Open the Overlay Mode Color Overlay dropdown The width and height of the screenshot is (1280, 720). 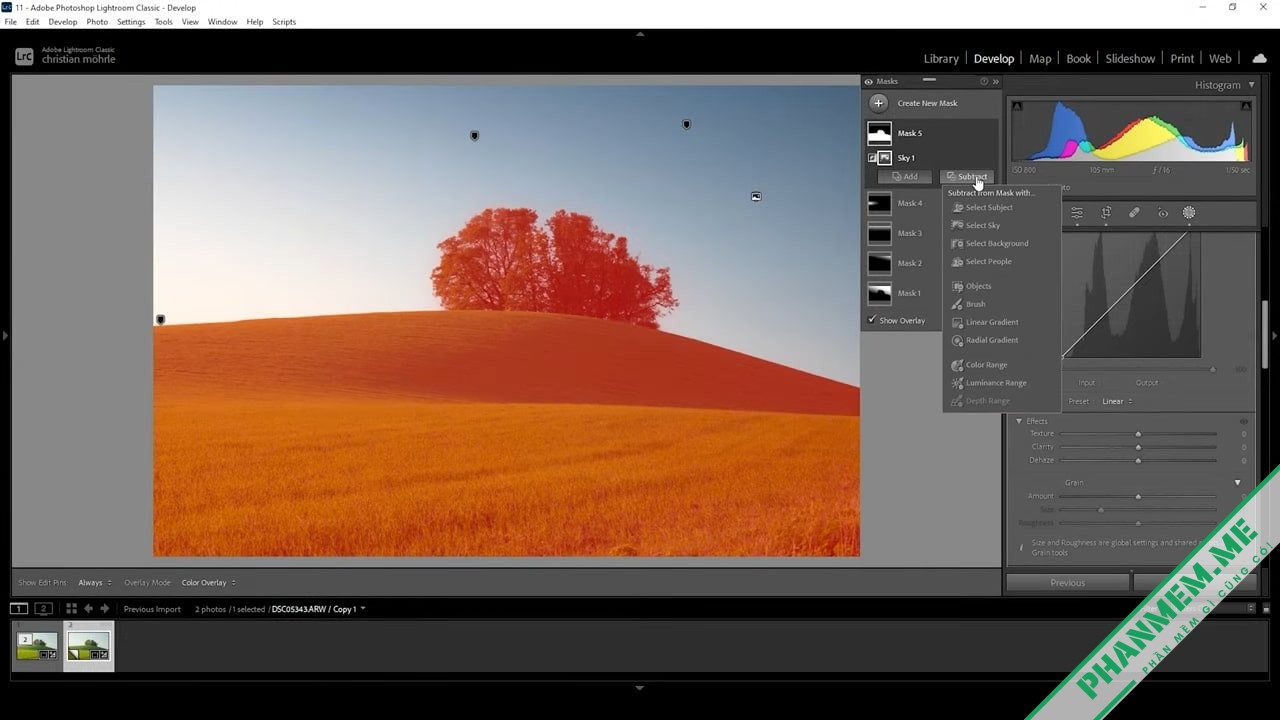(208, 583)
